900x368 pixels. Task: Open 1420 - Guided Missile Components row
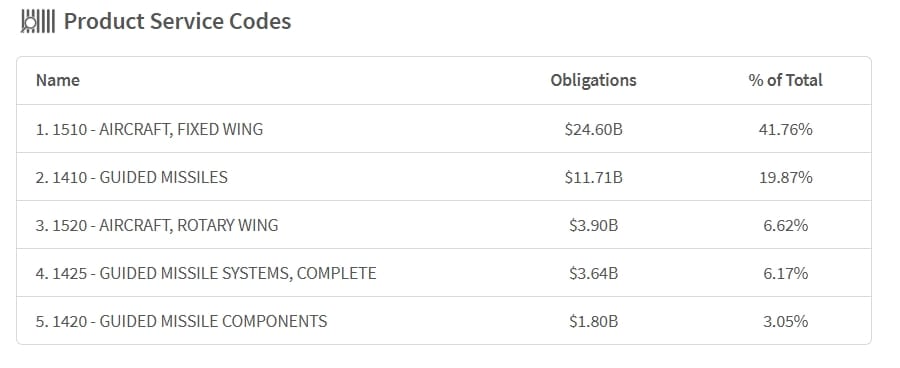click(x=444, y=321)
